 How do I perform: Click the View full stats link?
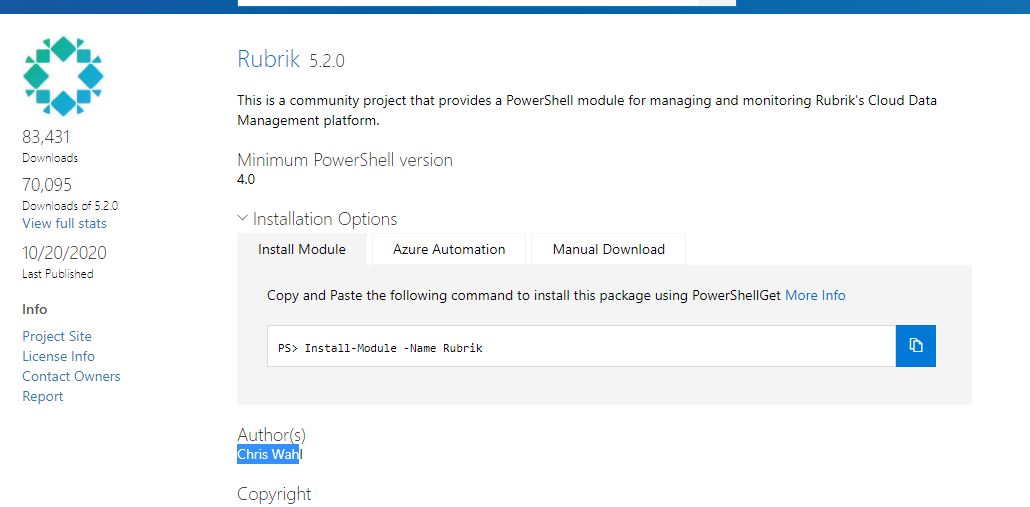point(64,223)
